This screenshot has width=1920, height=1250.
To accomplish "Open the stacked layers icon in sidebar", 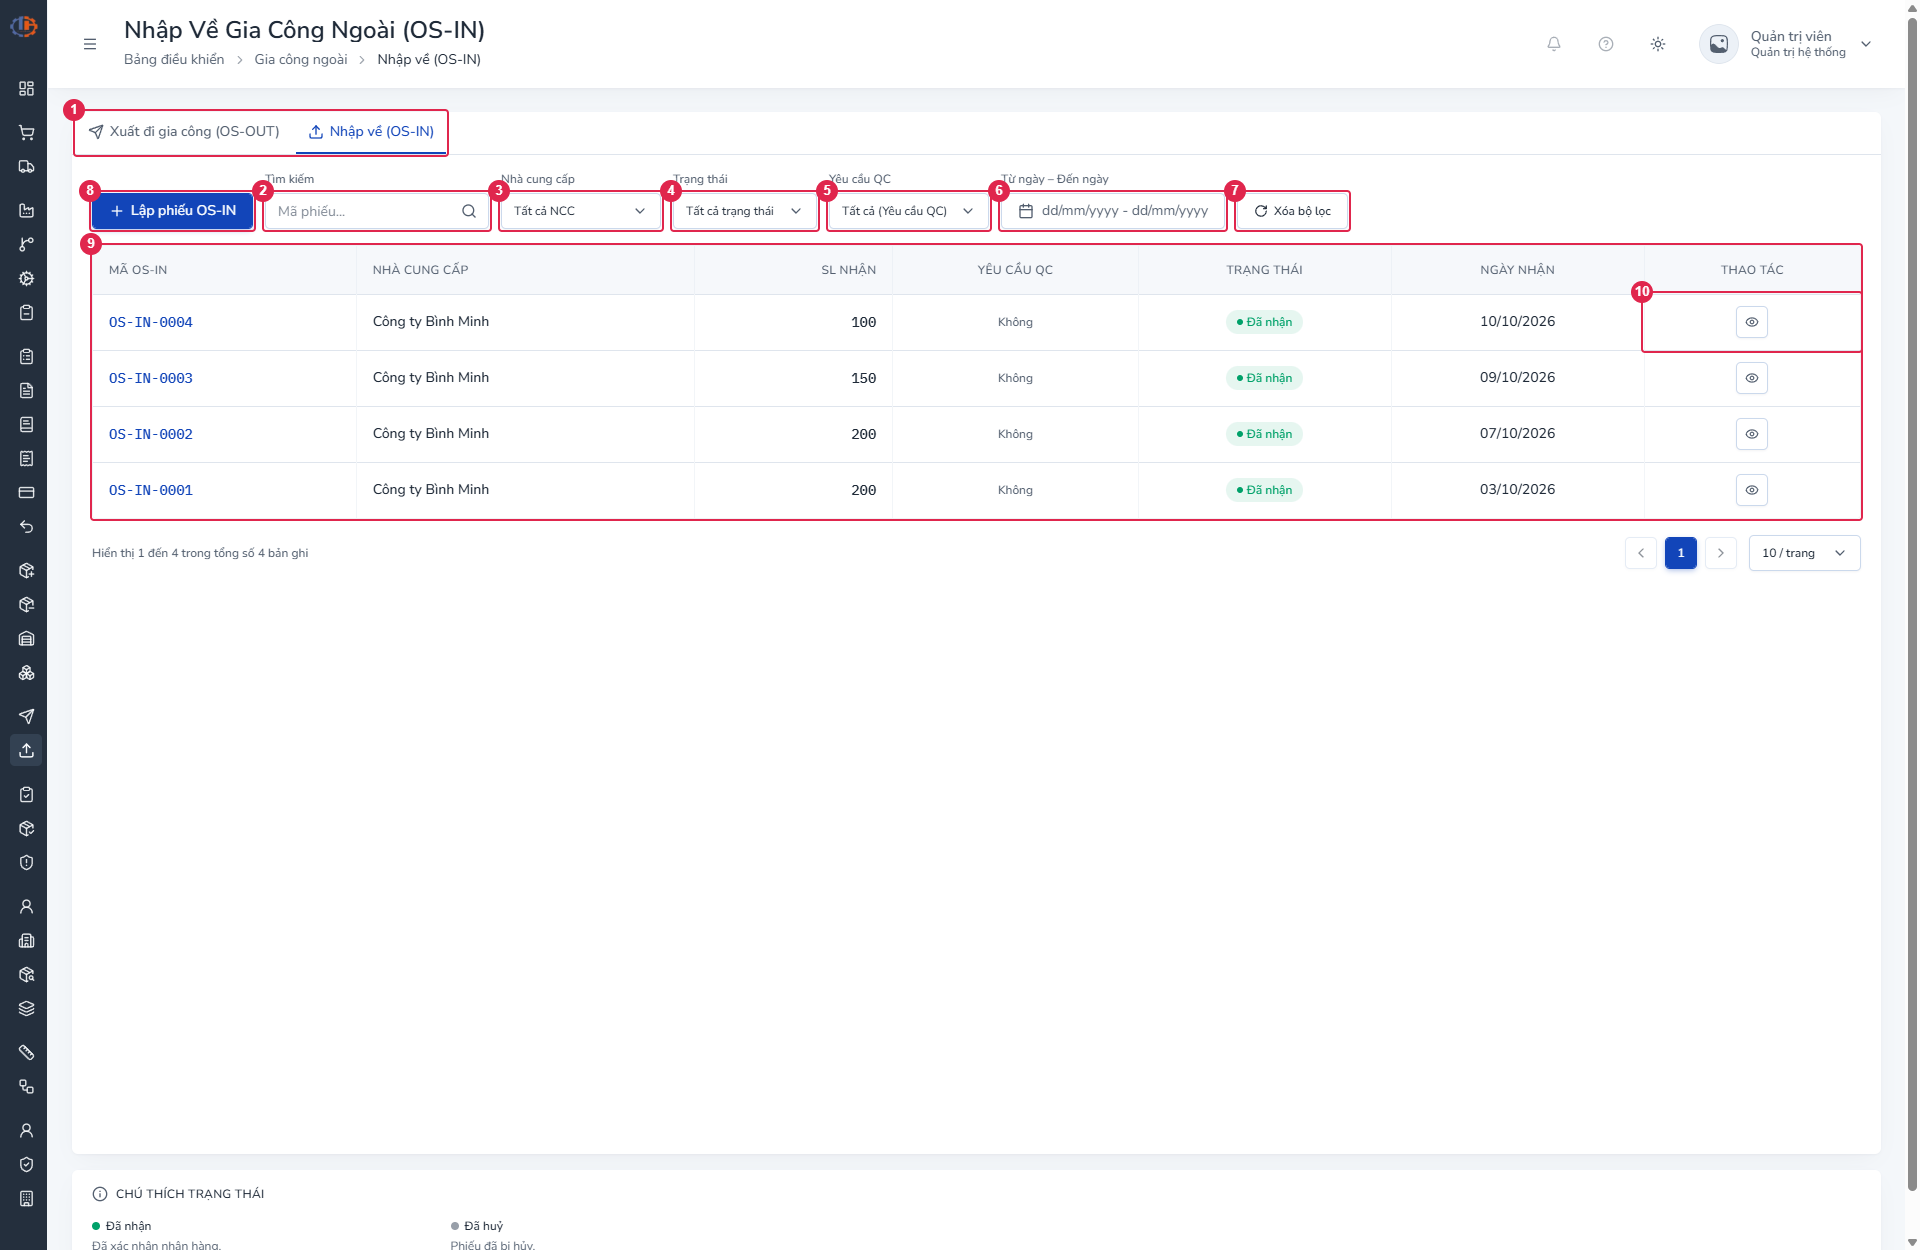I will (x=27, y=1009).
